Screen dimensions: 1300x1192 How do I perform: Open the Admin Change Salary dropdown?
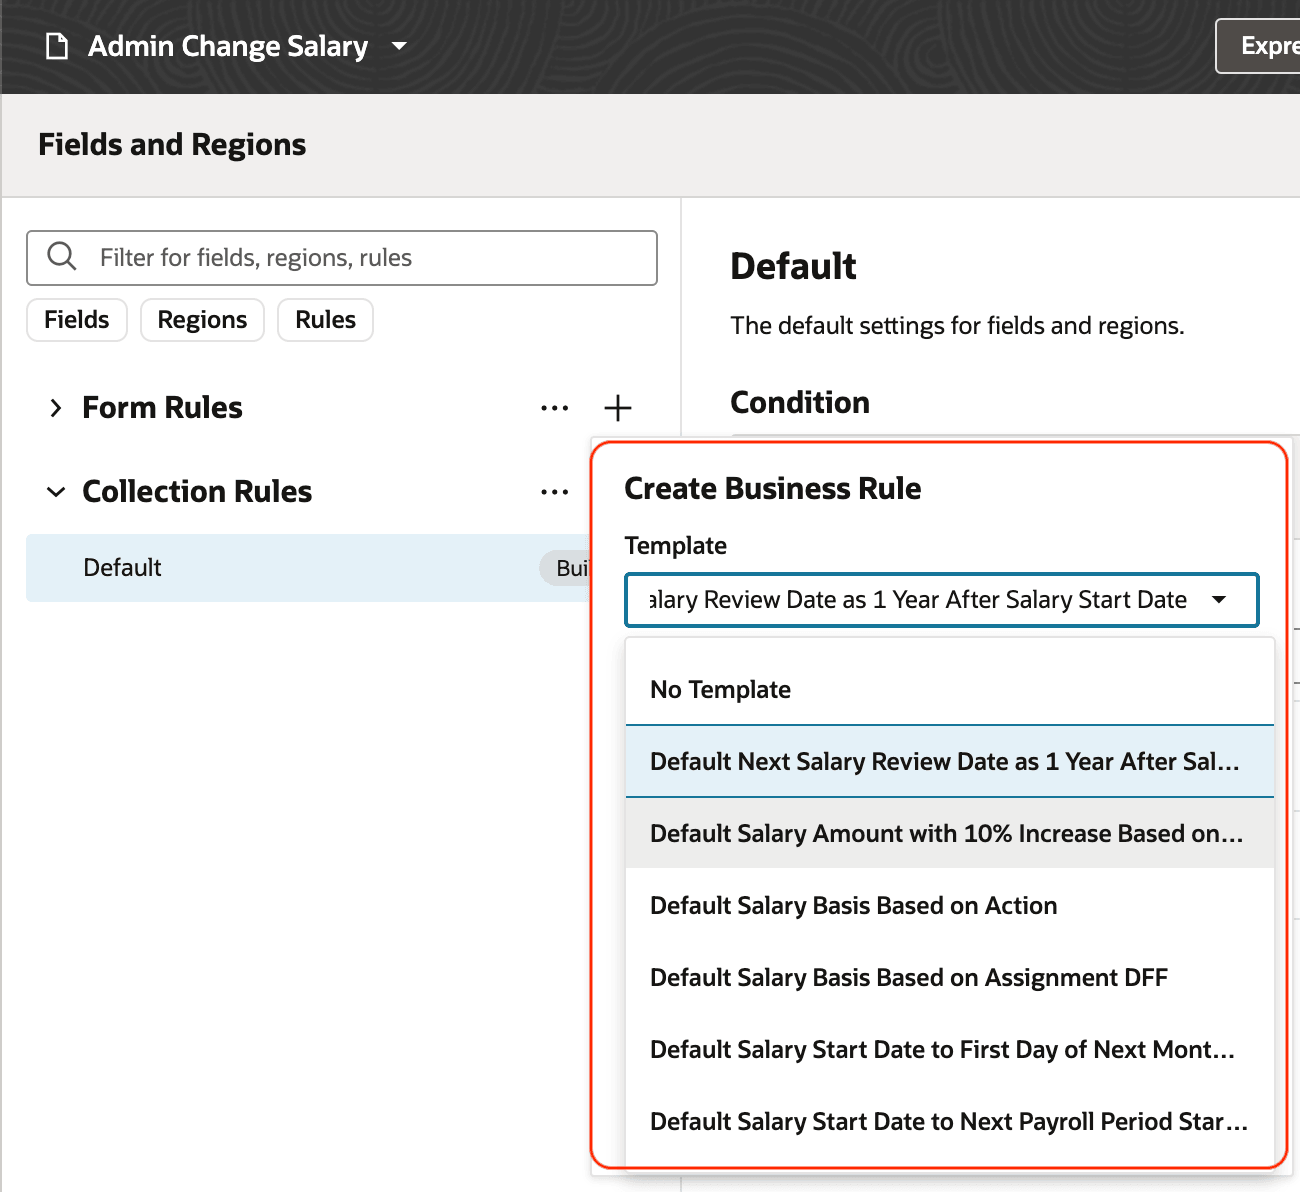tap(398, 46)
